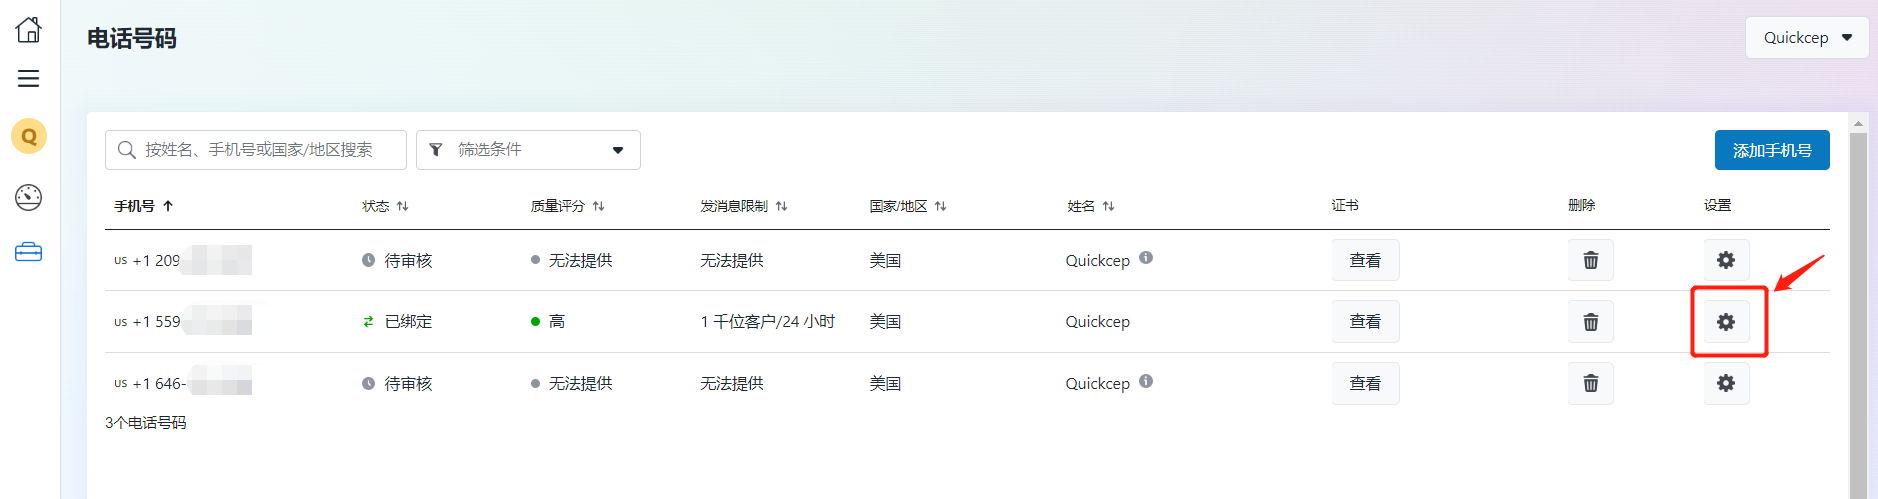This screenshot has width=1878, height=499.
Task: Open the hamburger menu icon
Action: [29, 79]
